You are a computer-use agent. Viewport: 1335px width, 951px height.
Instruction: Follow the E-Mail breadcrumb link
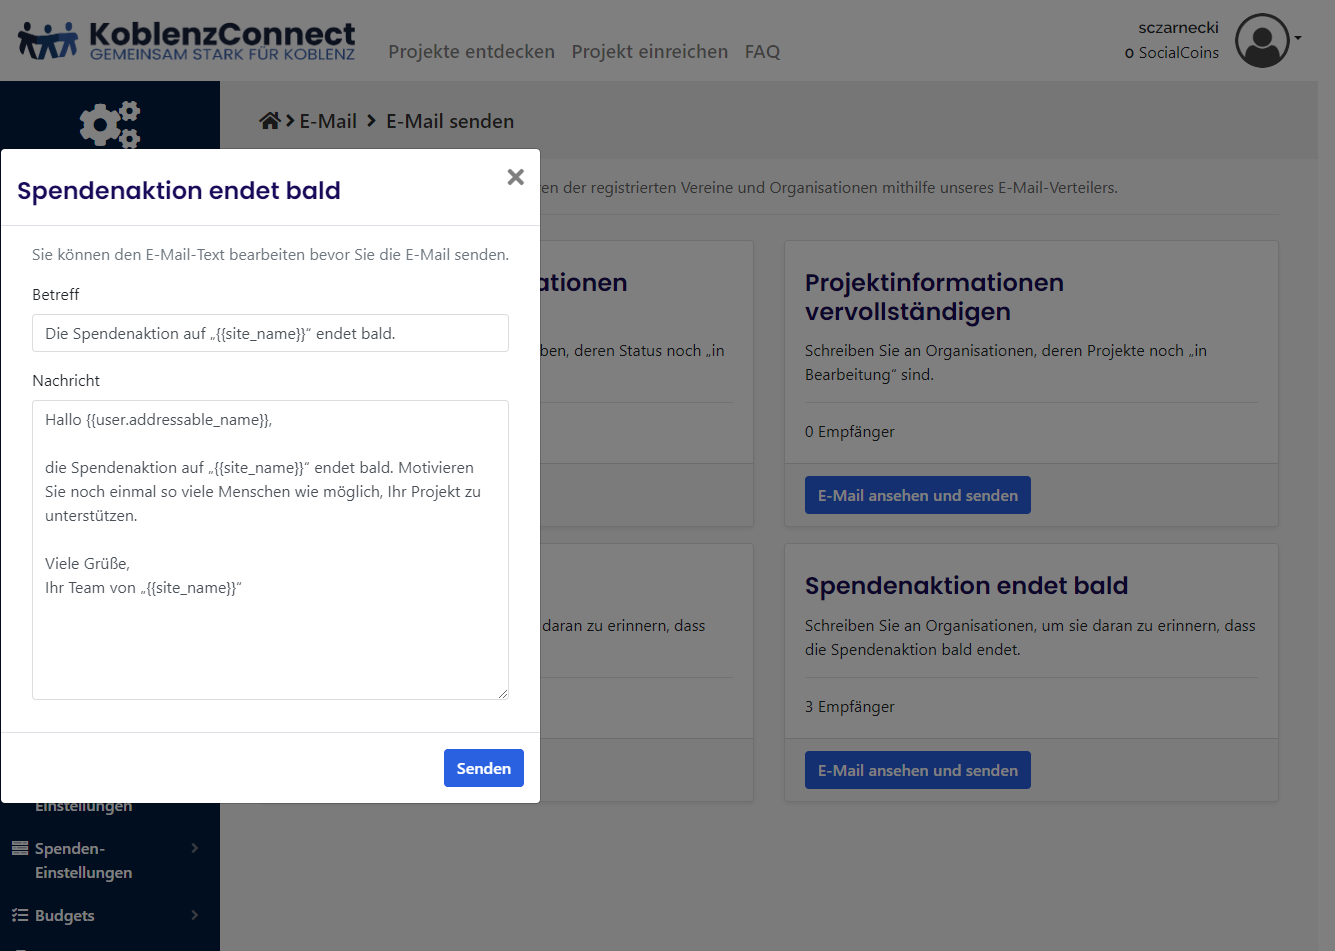(328, 121)
